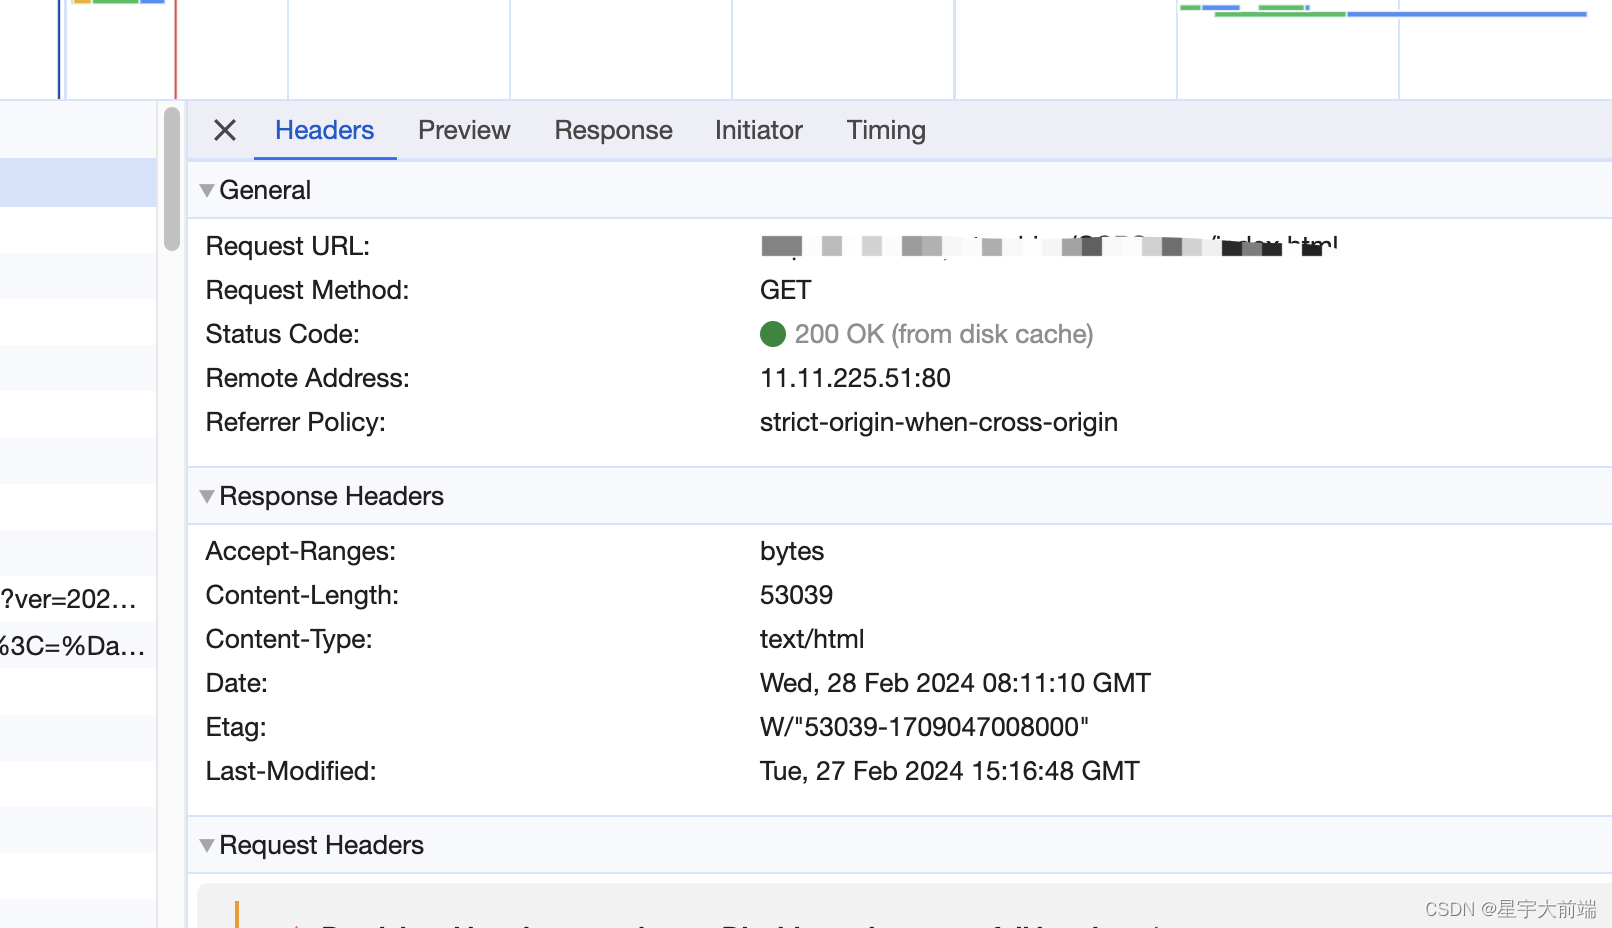Click the Date header value
Viewport: 1612px width, 928px height.
point(955,683)
